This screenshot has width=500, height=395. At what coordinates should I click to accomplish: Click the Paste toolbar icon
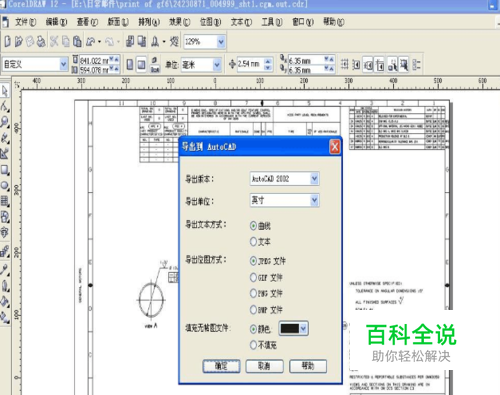(77, 42)
